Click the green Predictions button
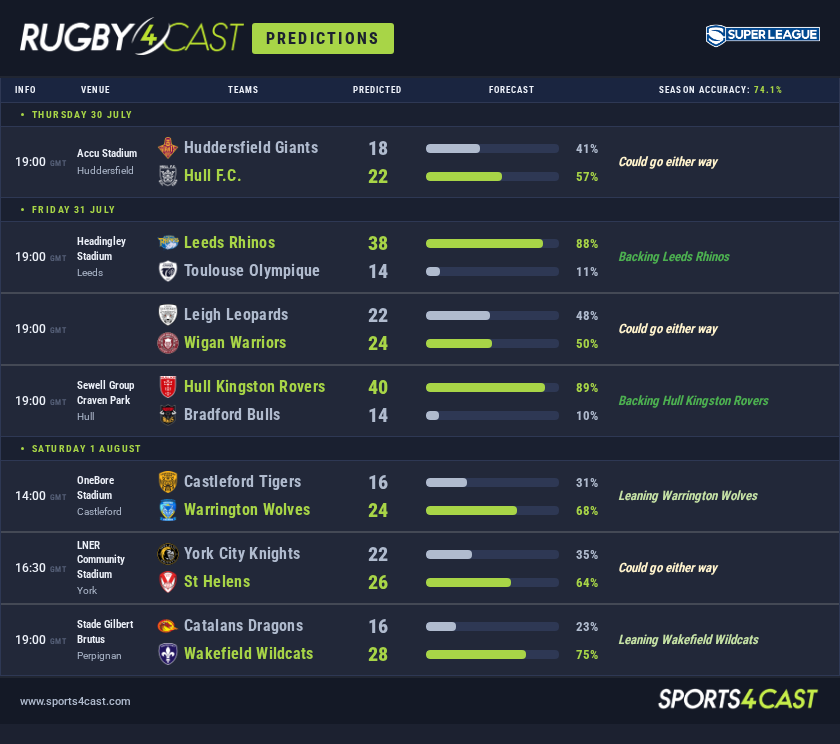840x744 pixels. [322, 38]
